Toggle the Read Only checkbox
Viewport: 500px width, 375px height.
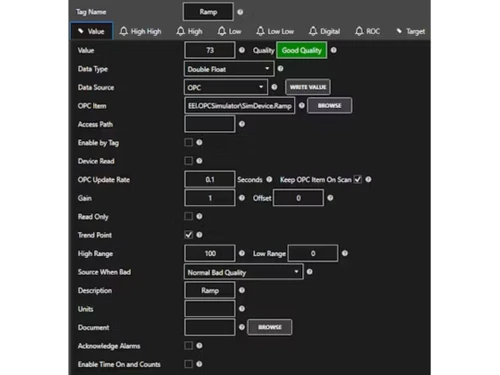pyautogui.click(x=188, y=216)
